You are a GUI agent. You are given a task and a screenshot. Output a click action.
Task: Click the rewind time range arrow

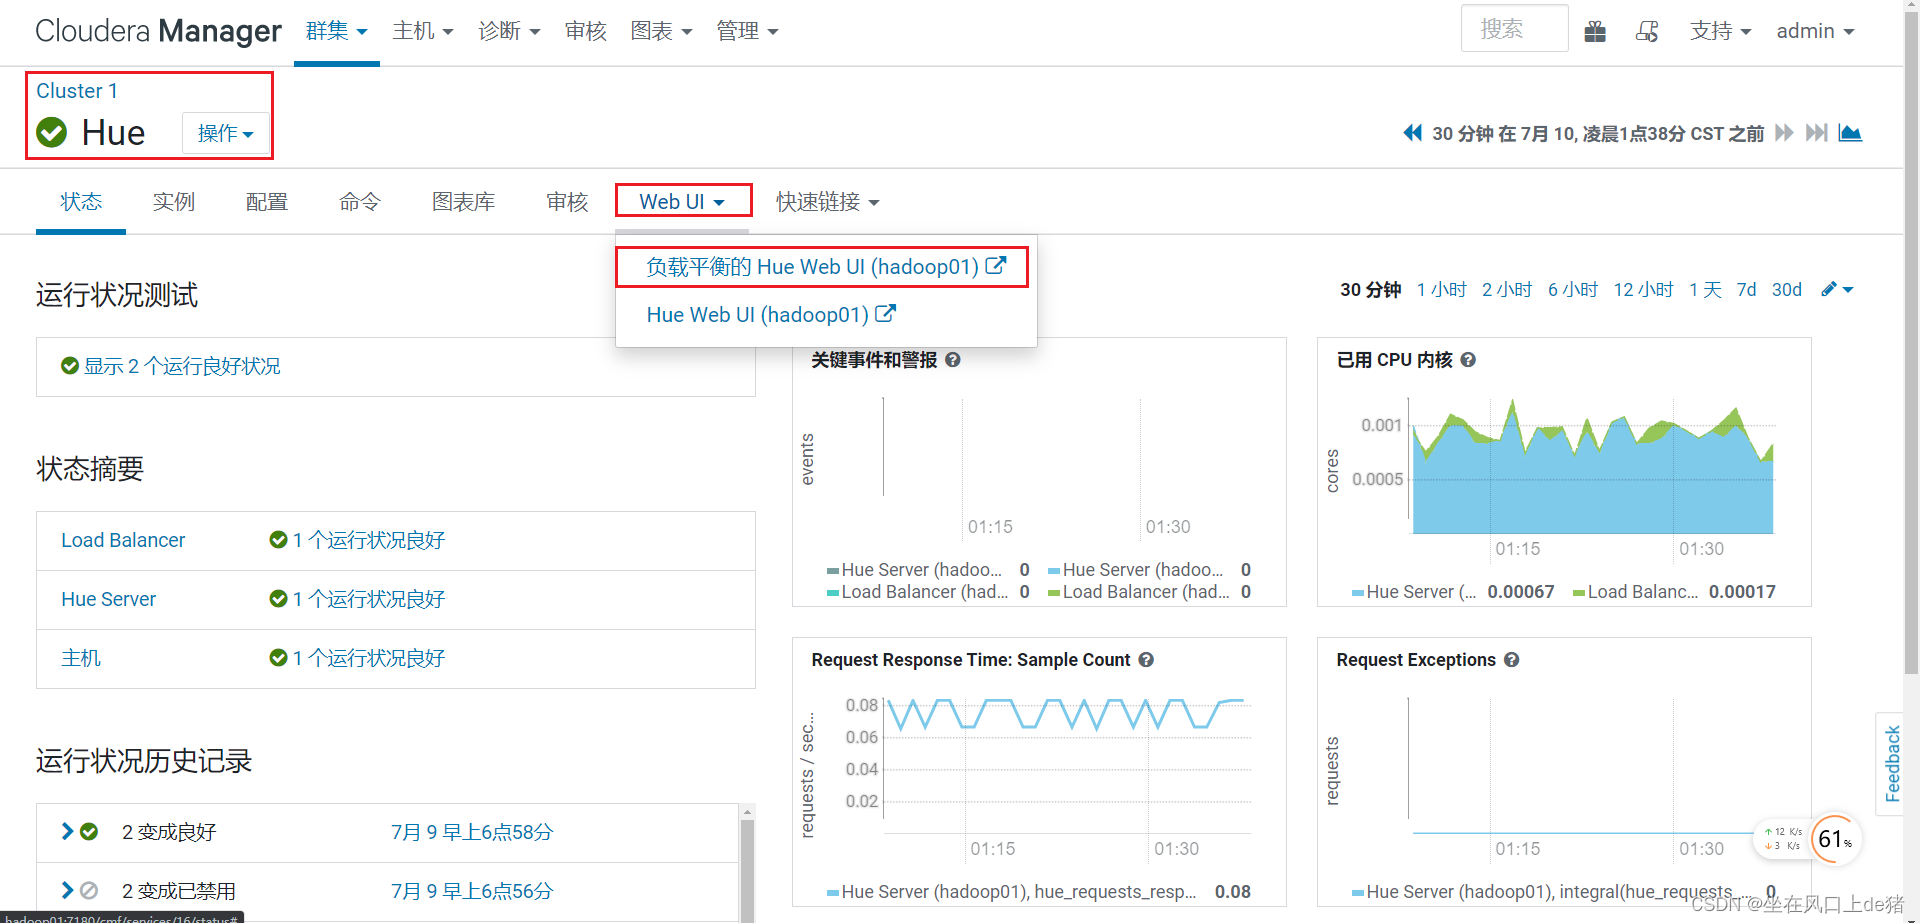[1412, 133]
